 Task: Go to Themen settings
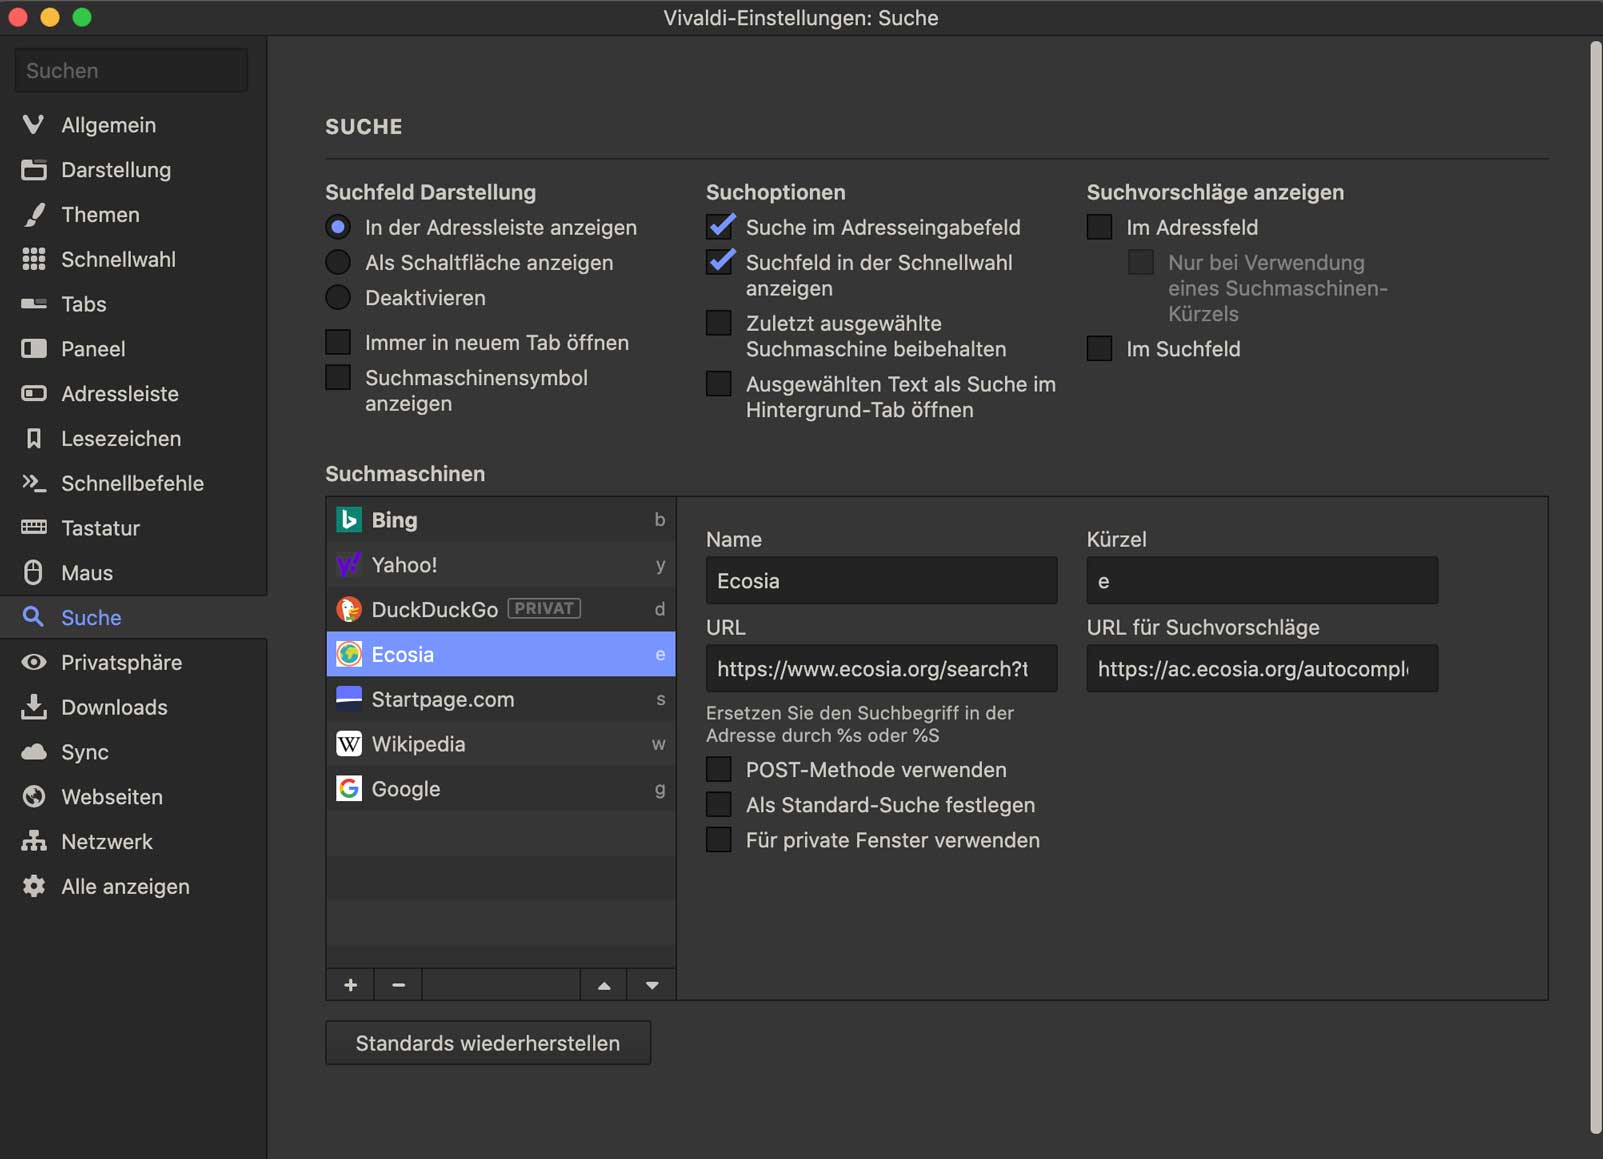click(x=134, y=214)
